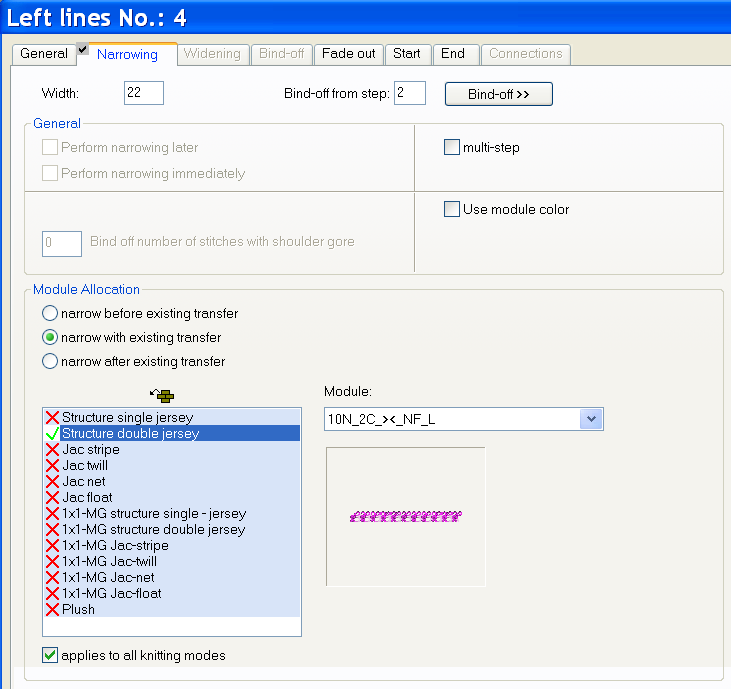The height and width of the screenshot is (689, 731).
Task: Check the Use module color option
Action: [x=451, y=210]
